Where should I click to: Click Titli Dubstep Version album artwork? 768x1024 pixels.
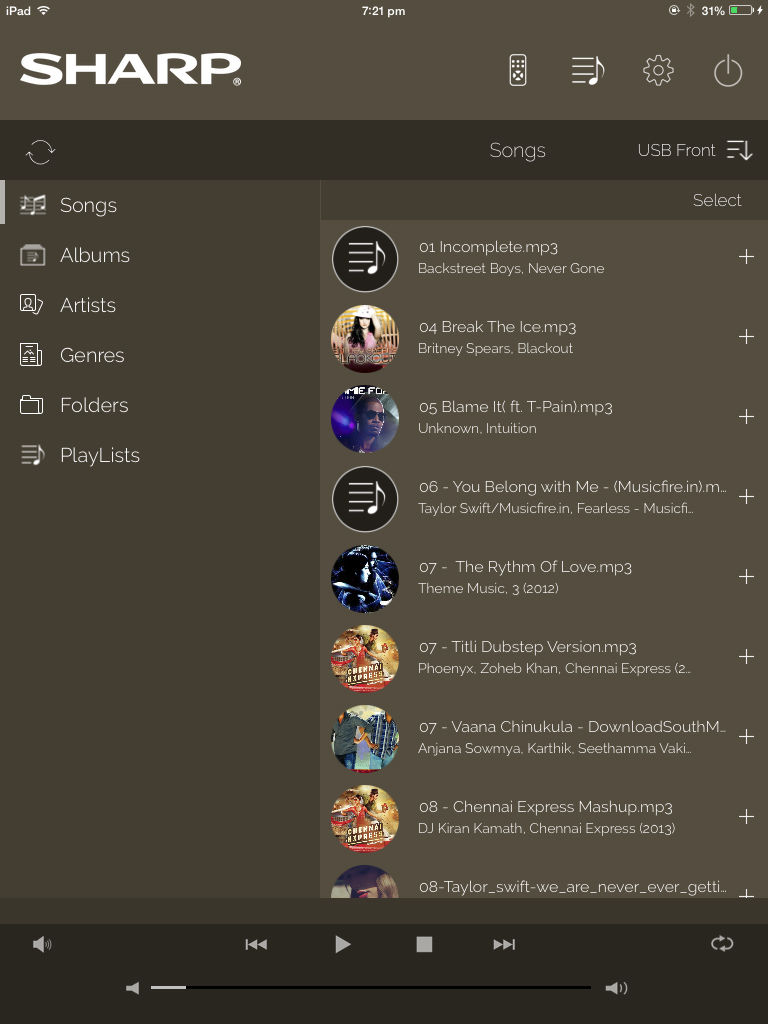(365, 658)
